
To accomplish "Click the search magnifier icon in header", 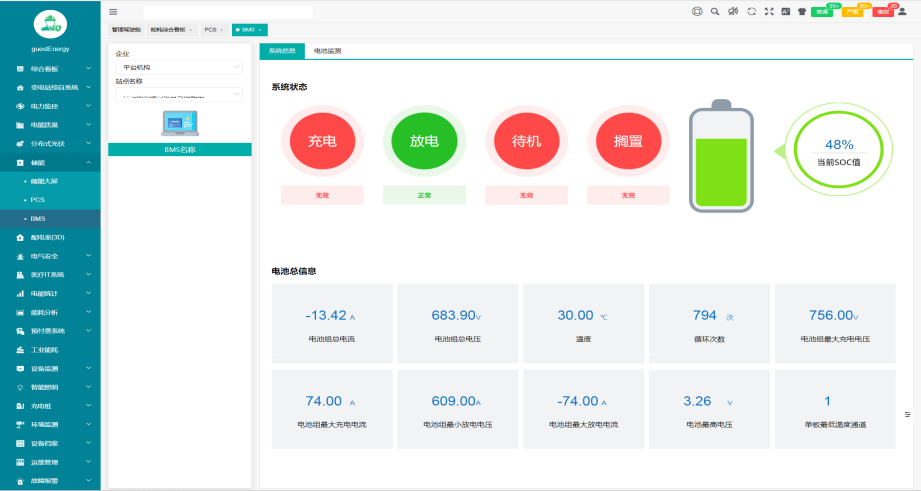I will (715, 12).
